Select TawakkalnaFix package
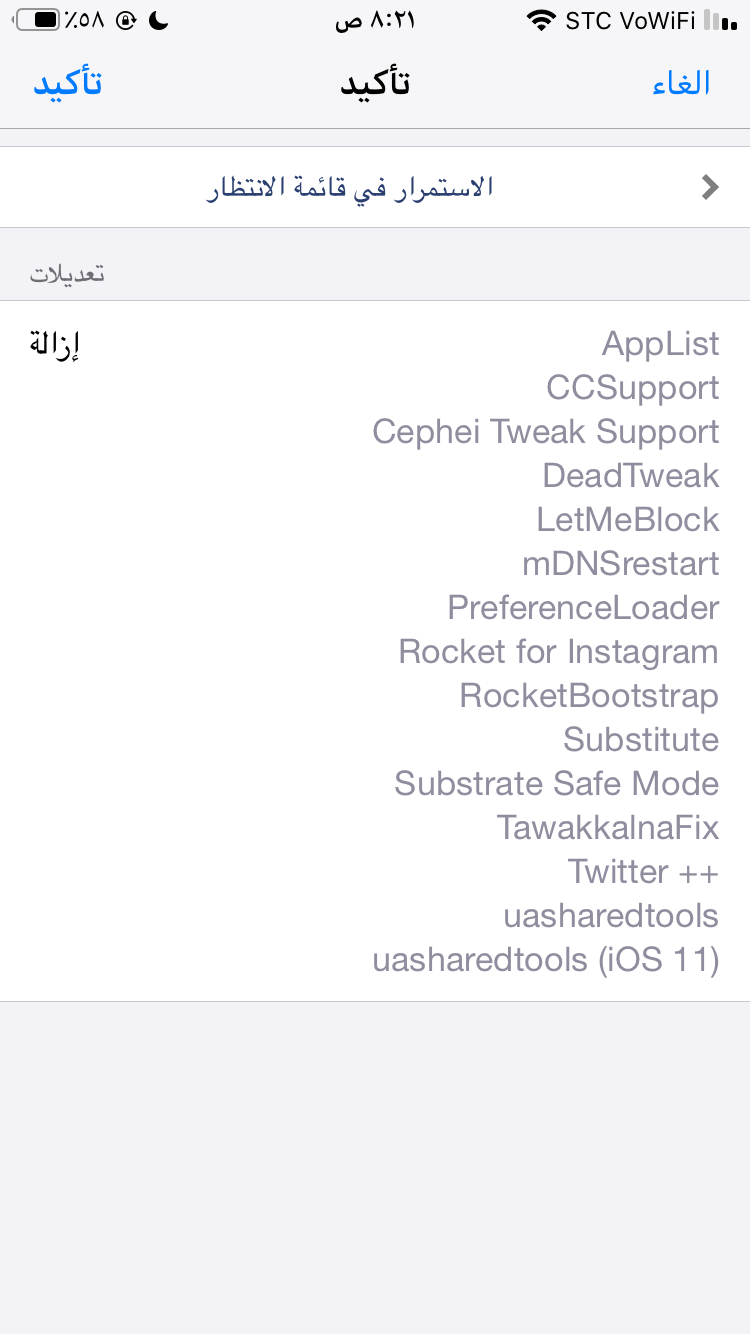Screen dimensions: 750x1334 pyautogui.click(x=608, y=828)
